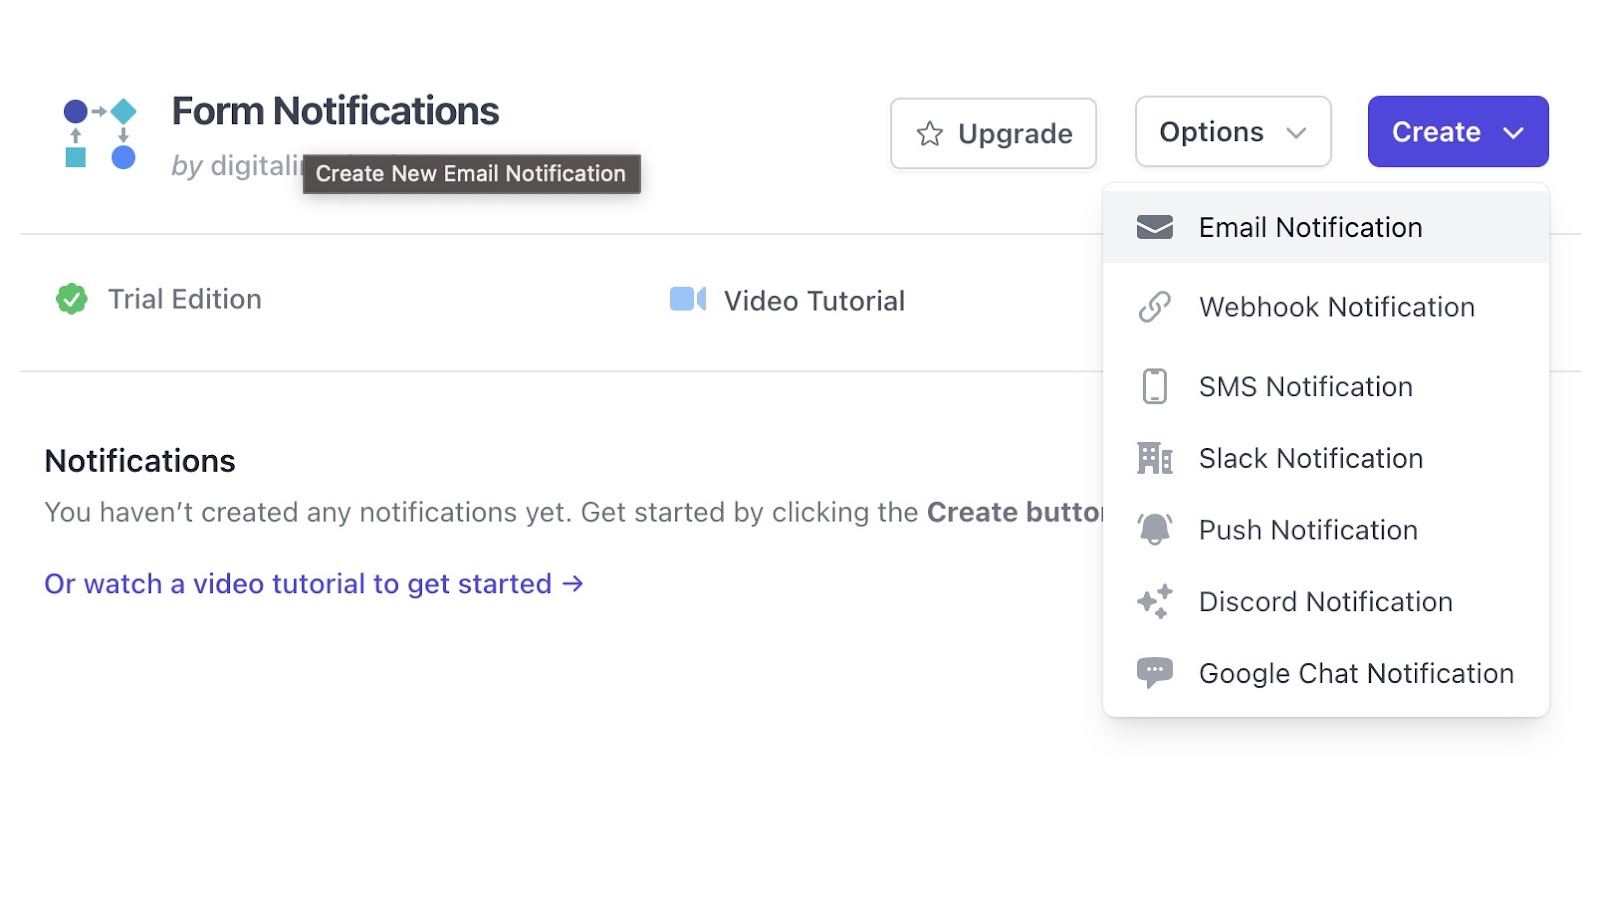This screenshot has width=1600, height=900.
Task: Click the star icon on Upgrade button
Action: pyautogui.click(x=929, y=133)
